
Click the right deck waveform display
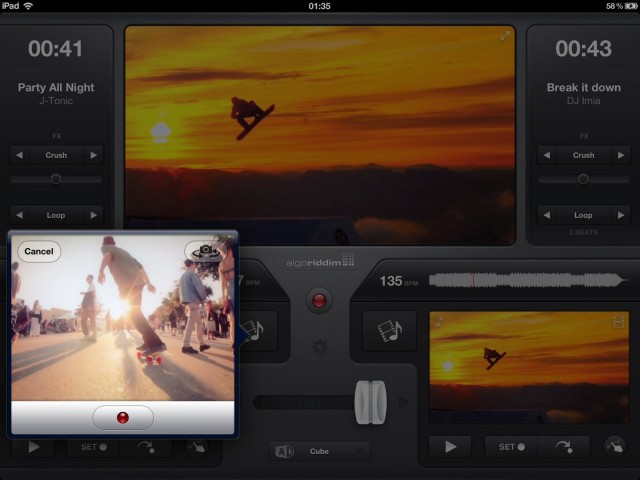point(525,281)
